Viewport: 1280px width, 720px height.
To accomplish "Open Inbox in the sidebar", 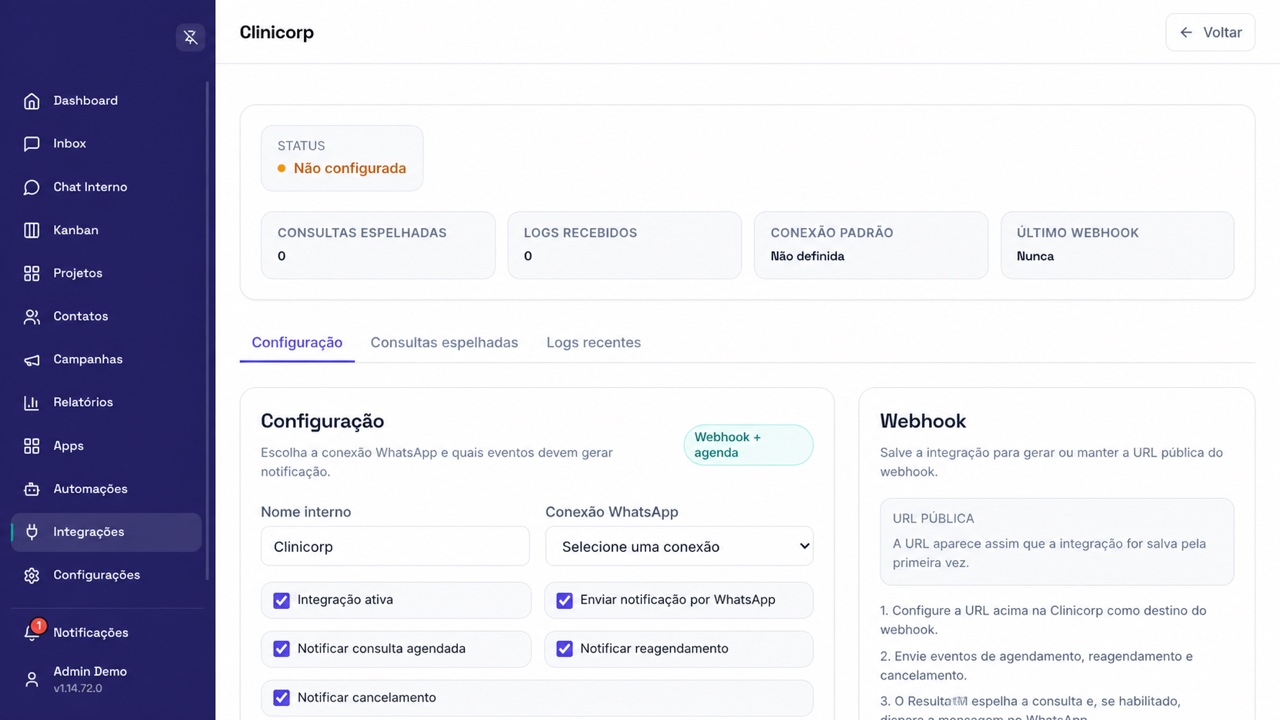I will 106,144.
